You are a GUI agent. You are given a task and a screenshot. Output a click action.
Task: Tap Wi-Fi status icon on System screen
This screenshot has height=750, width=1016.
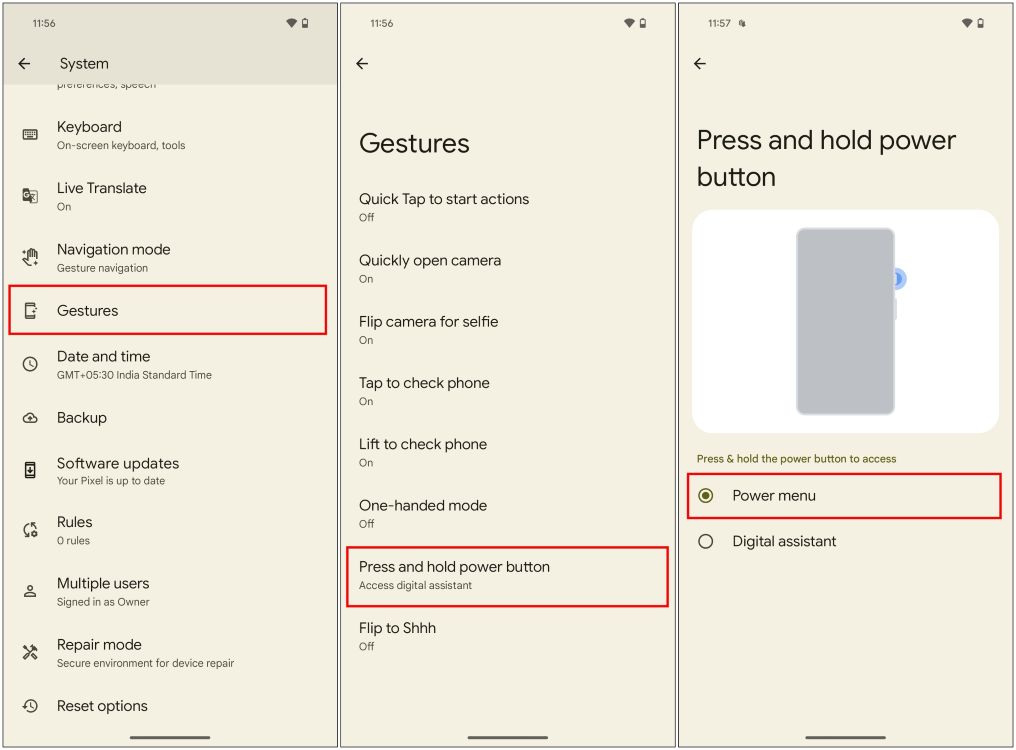click(x=292, y=23)
